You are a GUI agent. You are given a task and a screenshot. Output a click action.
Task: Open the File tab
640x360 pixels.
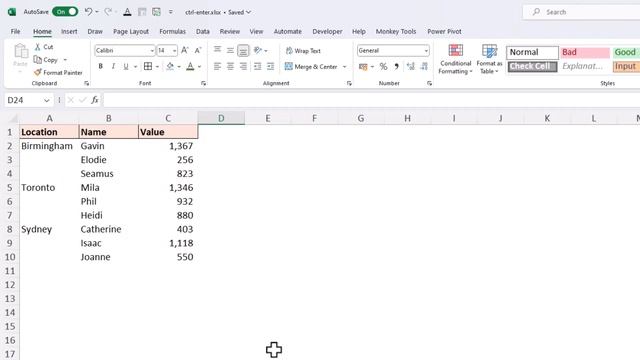(x=16, y=31)
